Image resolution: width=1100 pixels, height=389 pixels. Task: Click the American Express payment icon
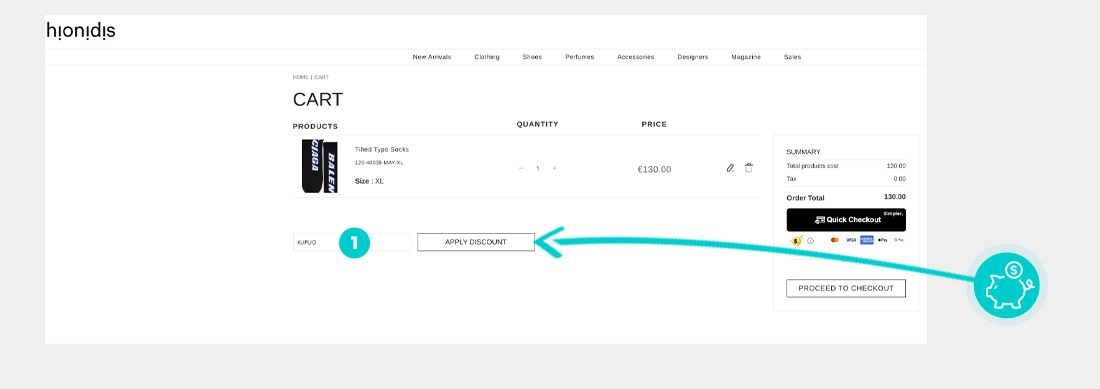click(x=867, y=240)
